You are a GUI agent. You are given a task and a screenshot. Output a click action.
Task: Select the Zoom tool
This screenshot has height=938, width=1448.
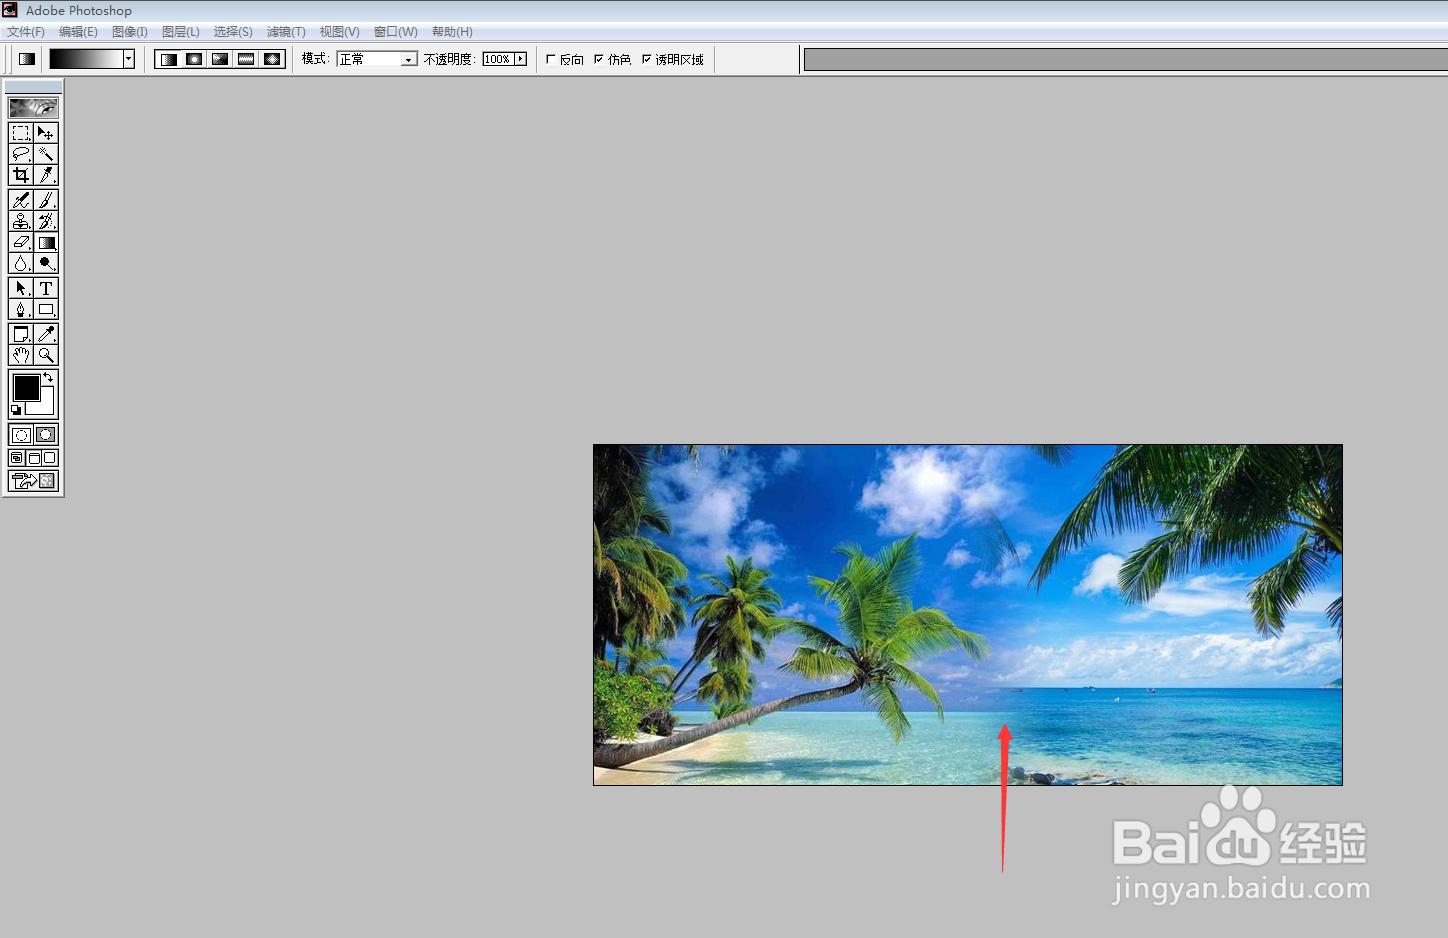46,355
